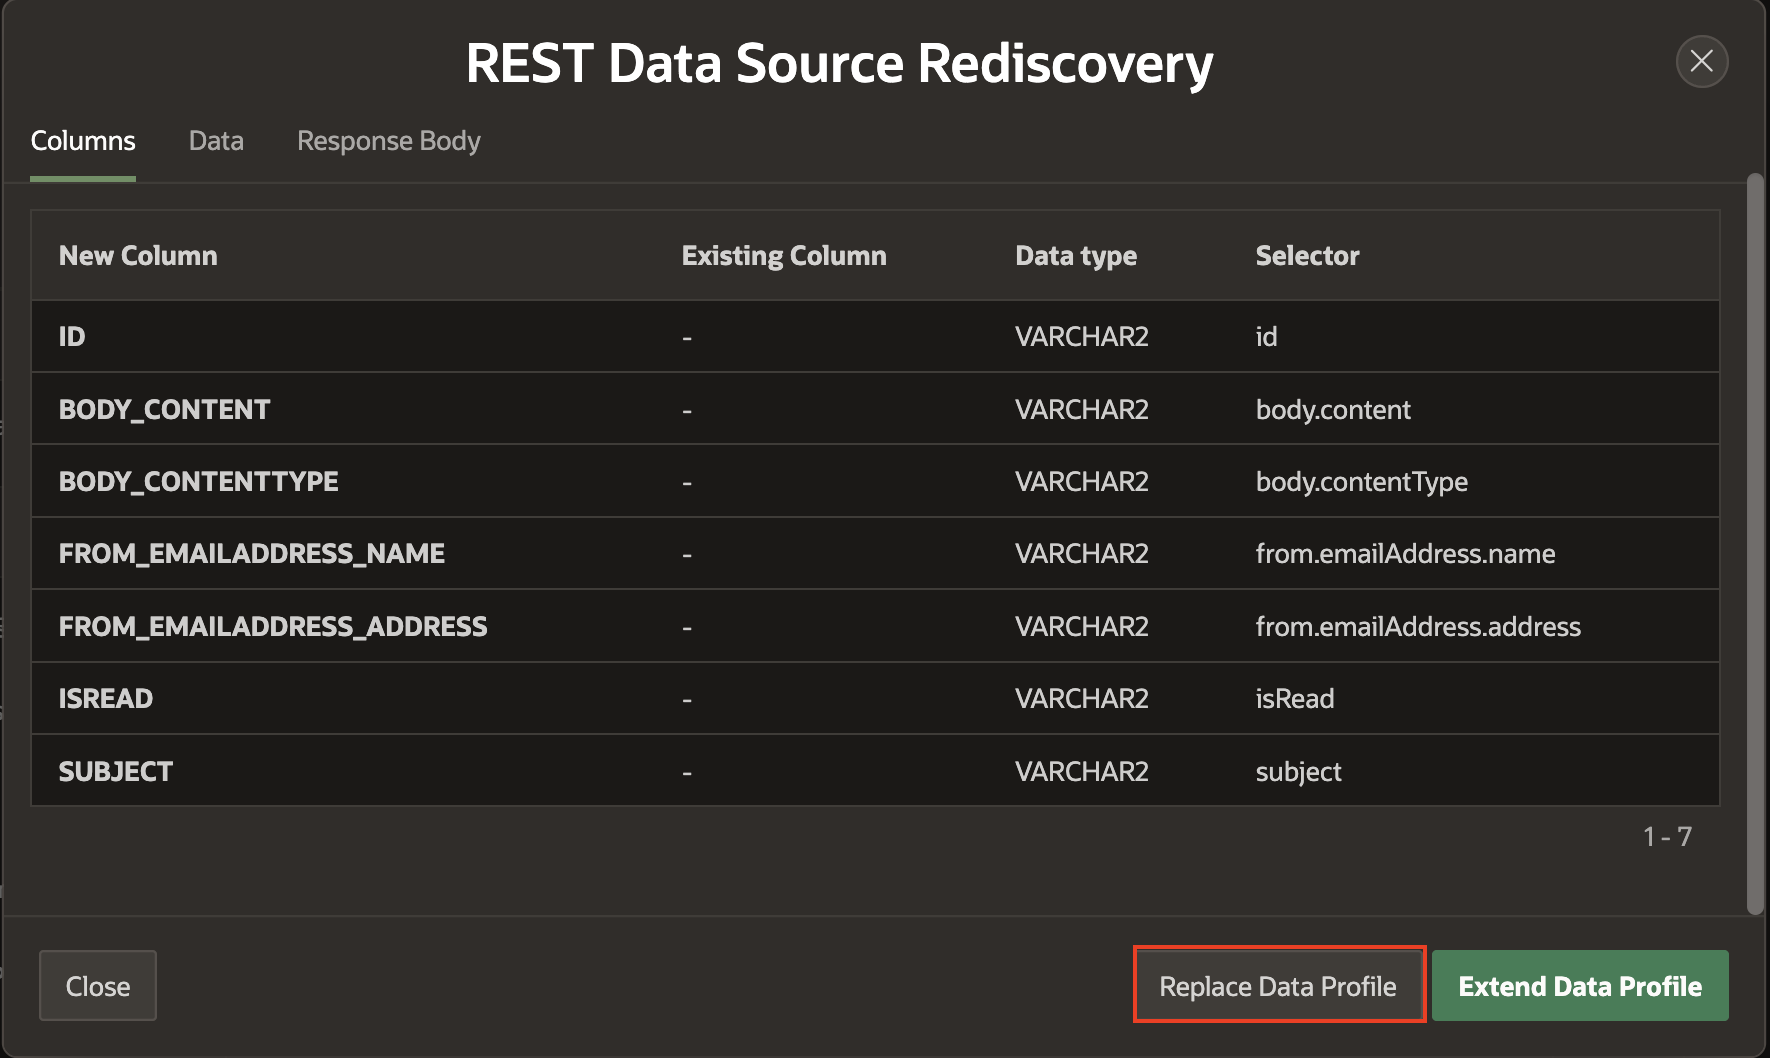Open the Response Body tab
The image size is (1770, 1058).
(388, 141)
